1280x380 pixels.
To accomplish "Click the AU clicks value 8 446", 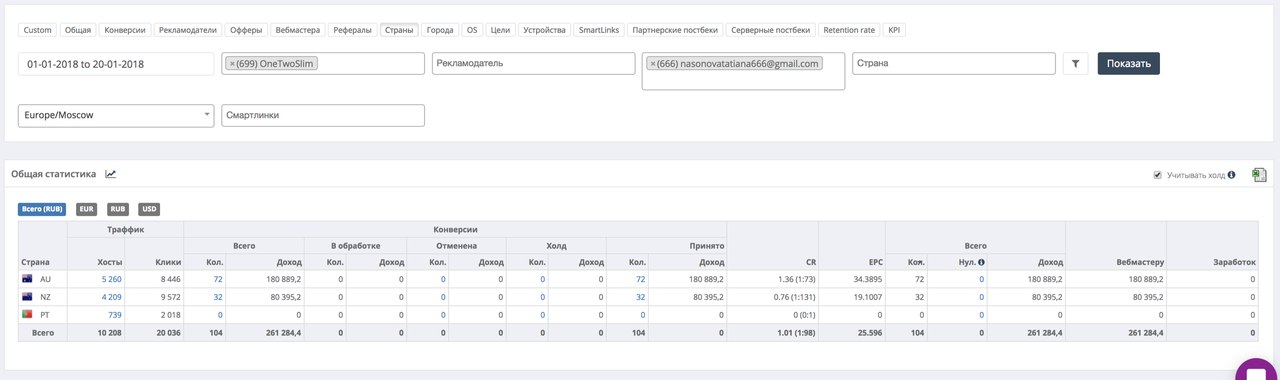I will pos(170,280).
